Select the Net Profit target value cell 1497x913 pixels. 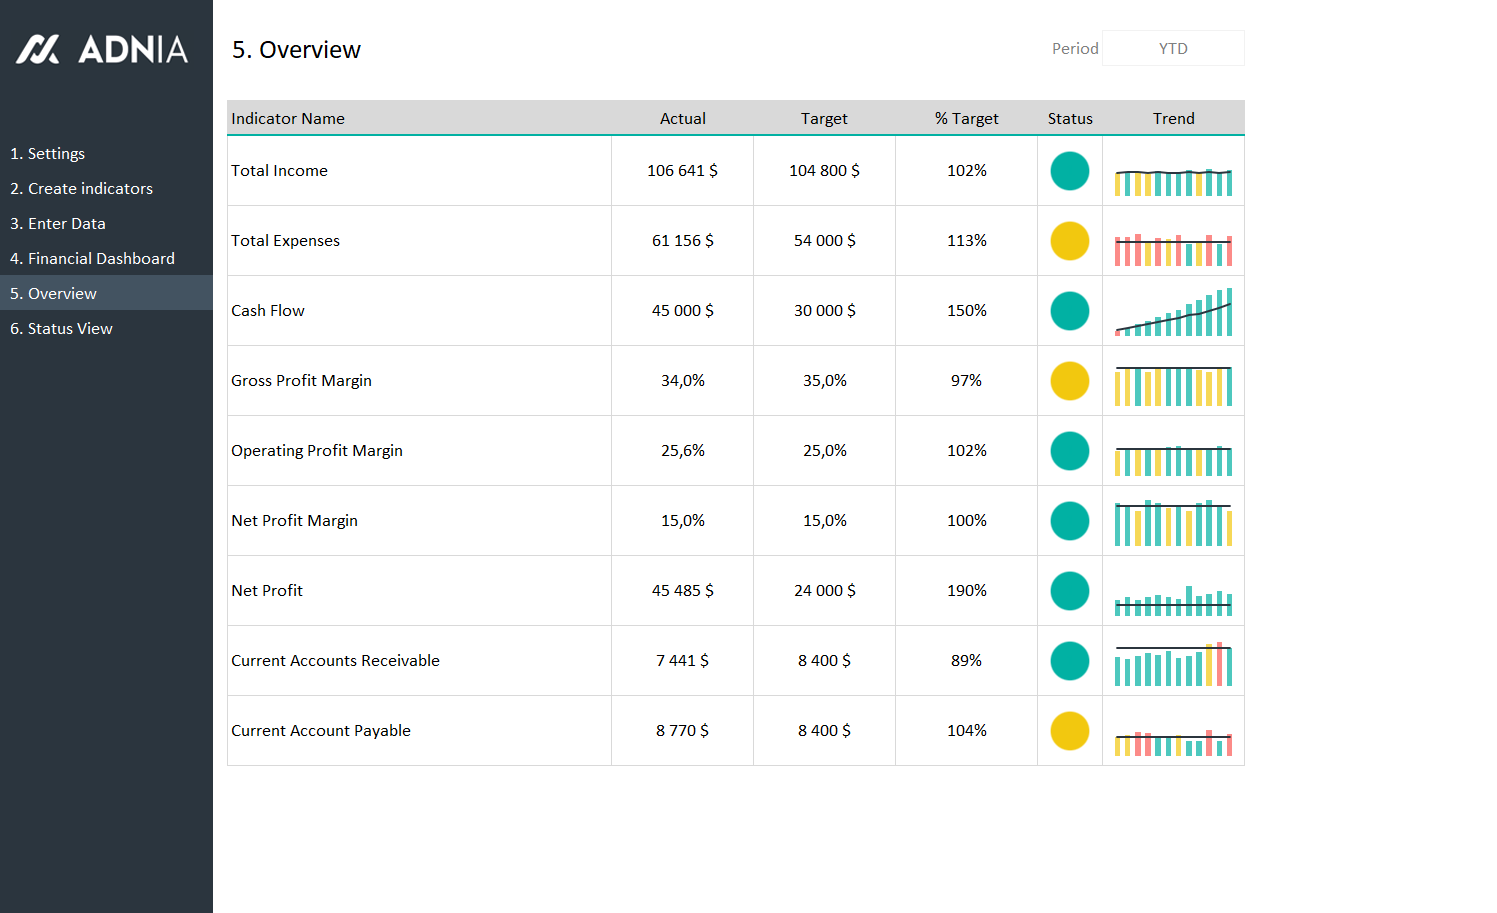(824, 591)
